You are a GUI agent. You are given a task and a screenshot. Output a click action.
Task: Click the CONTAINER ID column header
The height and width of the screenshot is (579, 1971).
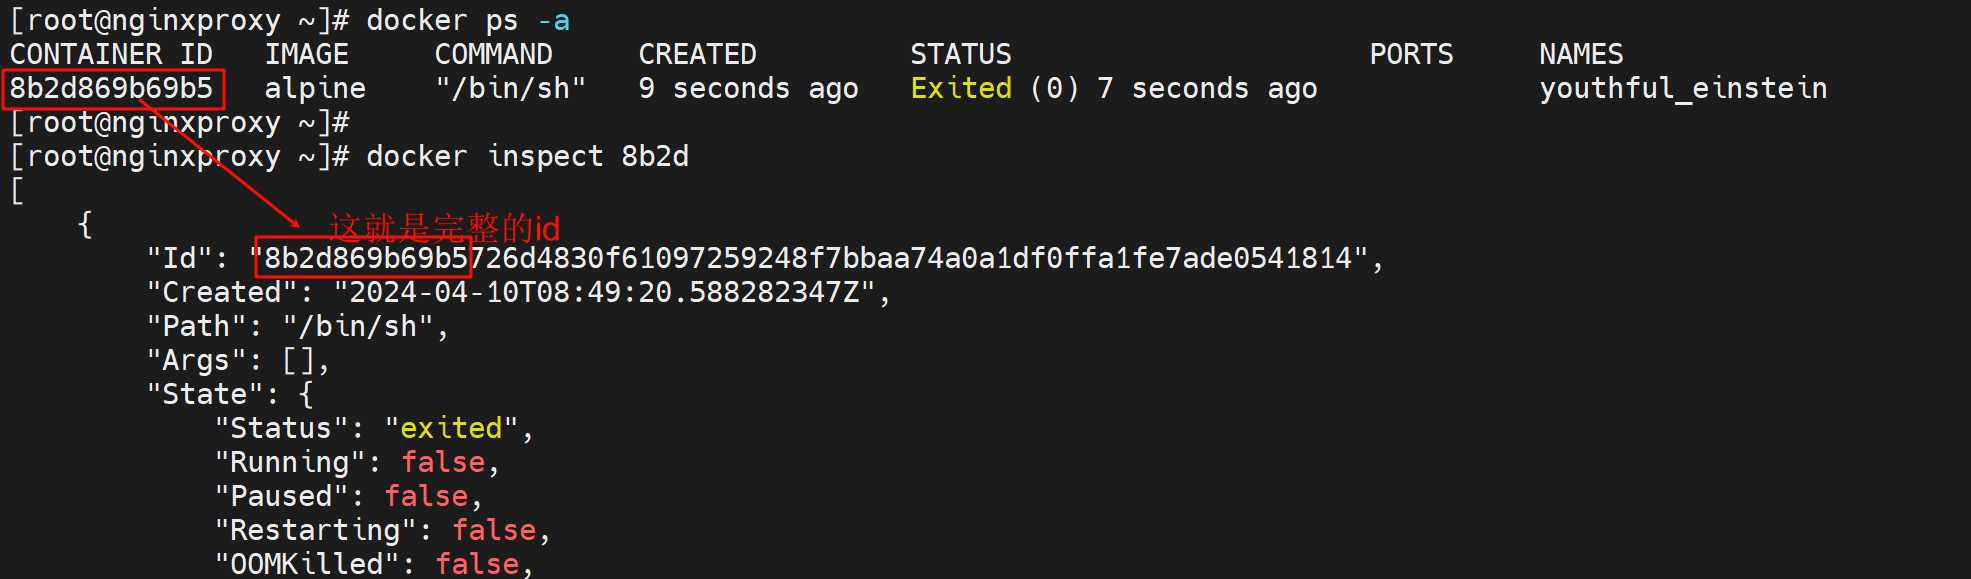[111, 54]
